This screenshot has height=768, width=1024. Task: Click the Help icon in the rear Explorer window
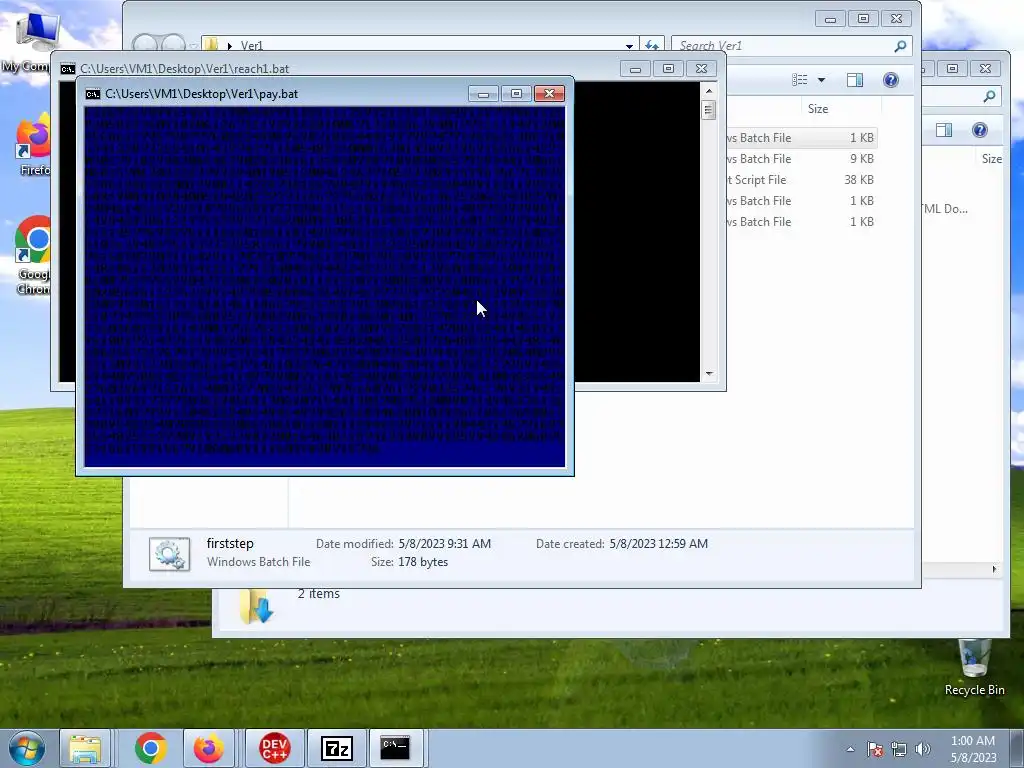tap(980, 130)
